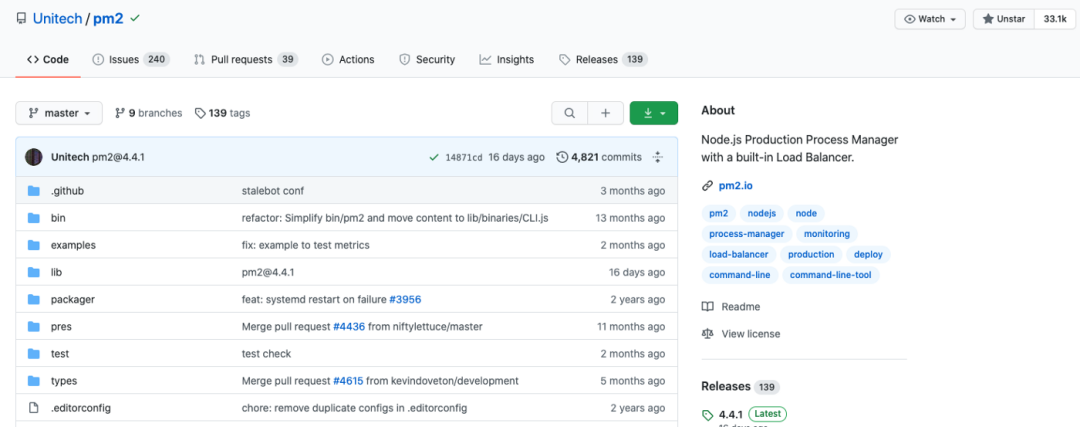The width and height of the screenshot is (1080, 427).
Task: Switch to the Issues tab
Action: (x=130, y=60)
